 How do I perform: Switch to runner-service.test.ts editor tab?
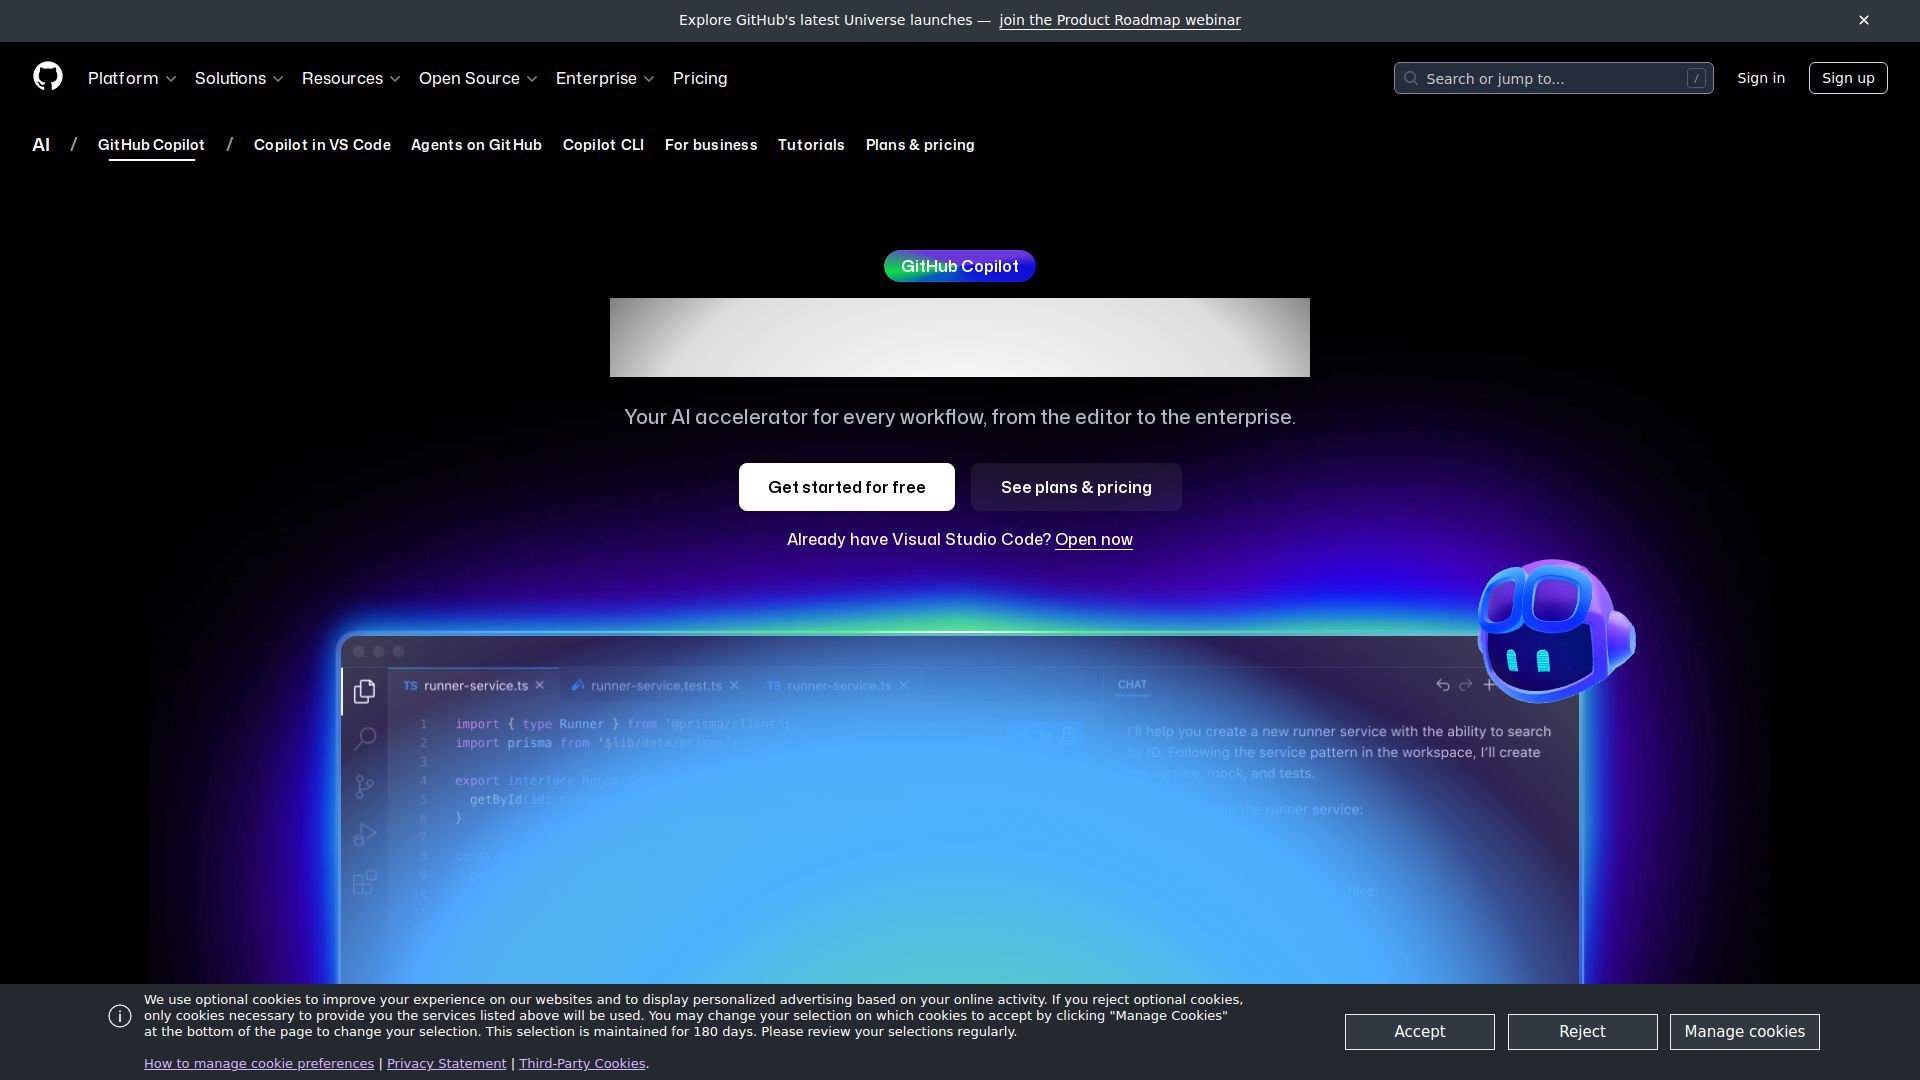(x=655, y=686)
